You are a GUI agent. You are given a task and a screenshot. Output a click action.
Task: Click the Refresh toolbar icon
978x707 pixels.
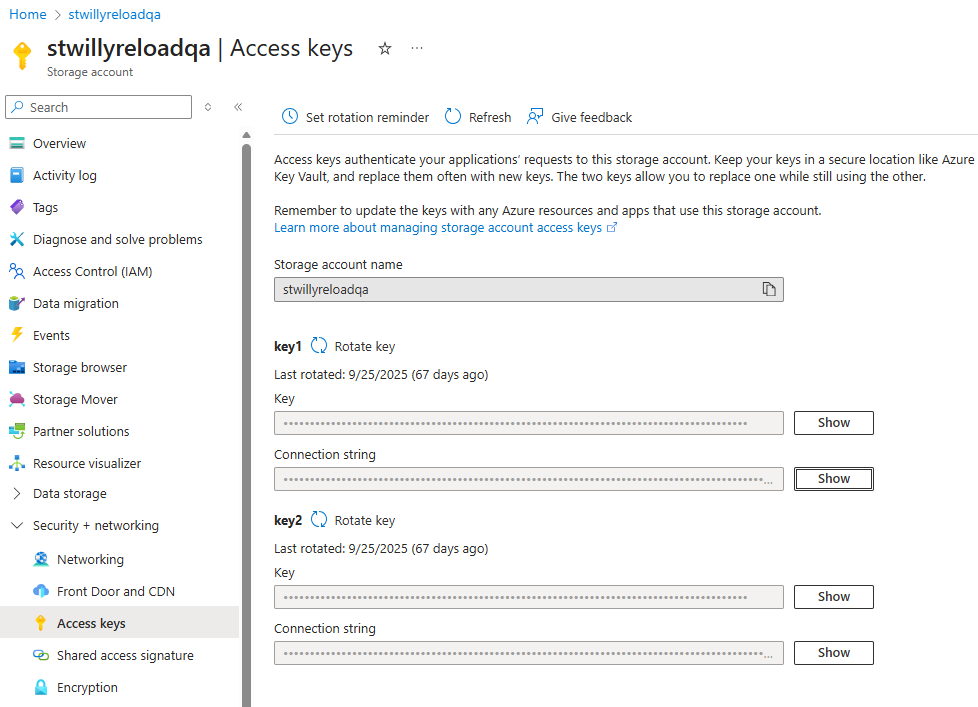(453, 117)
